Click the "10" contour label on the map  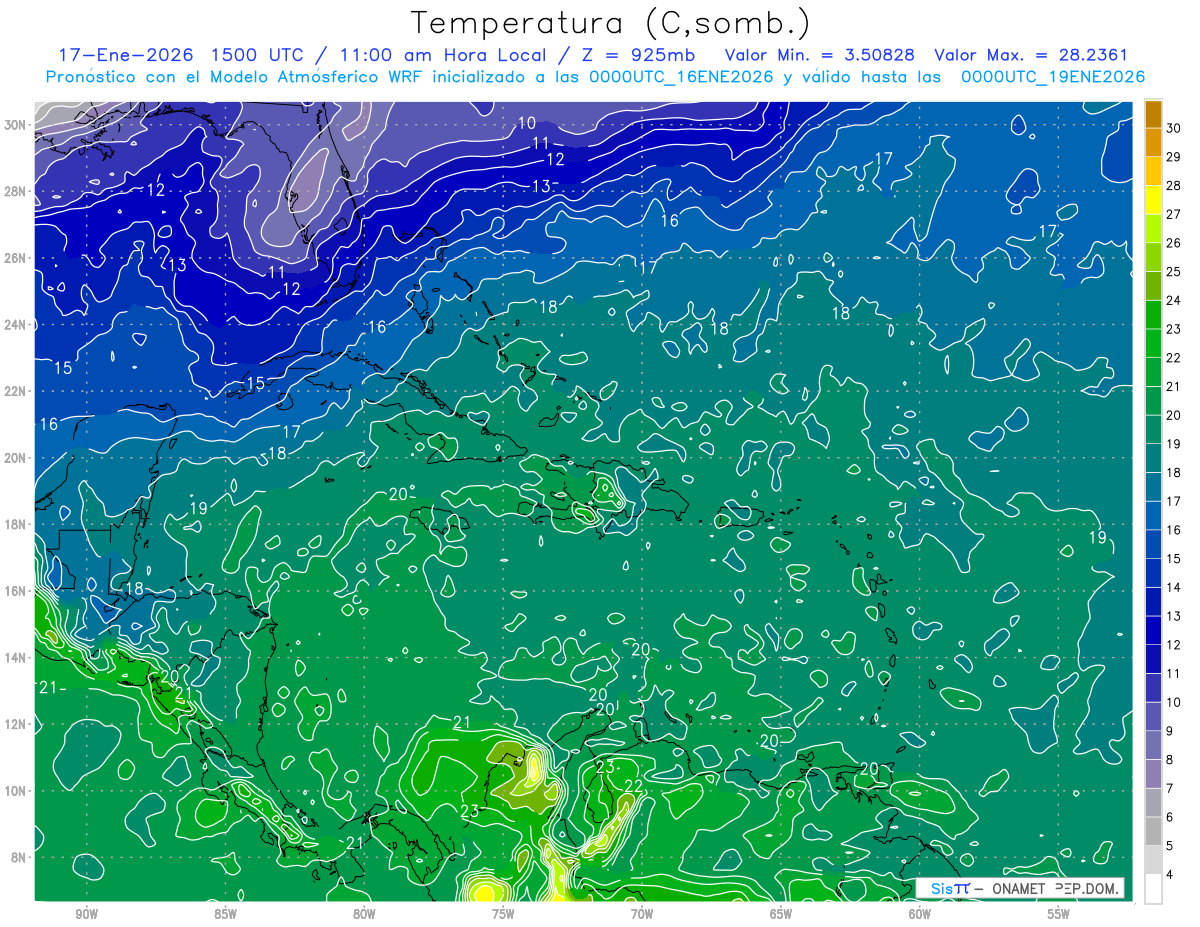527,124
